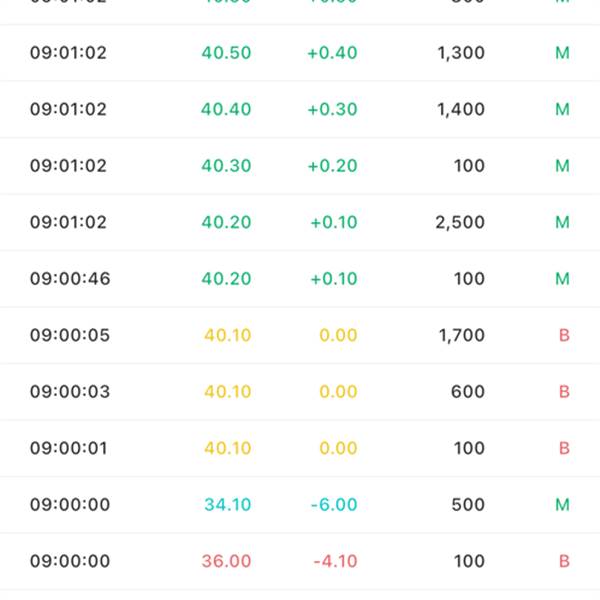The width and height of the screenshot is (600, 600).
Task: Select the 34.10 price entry
Action: 228,505
